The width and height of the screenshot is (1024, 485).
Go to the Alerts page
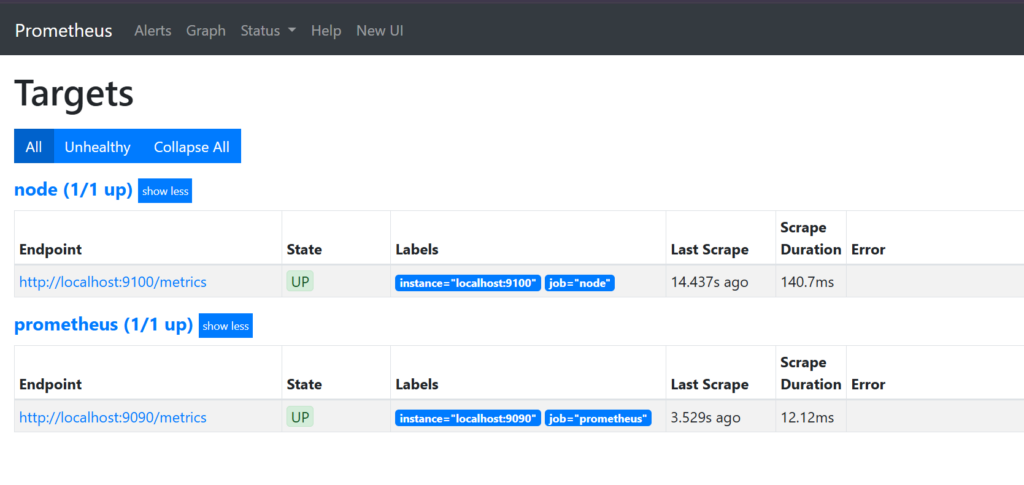tap(153, 31)
